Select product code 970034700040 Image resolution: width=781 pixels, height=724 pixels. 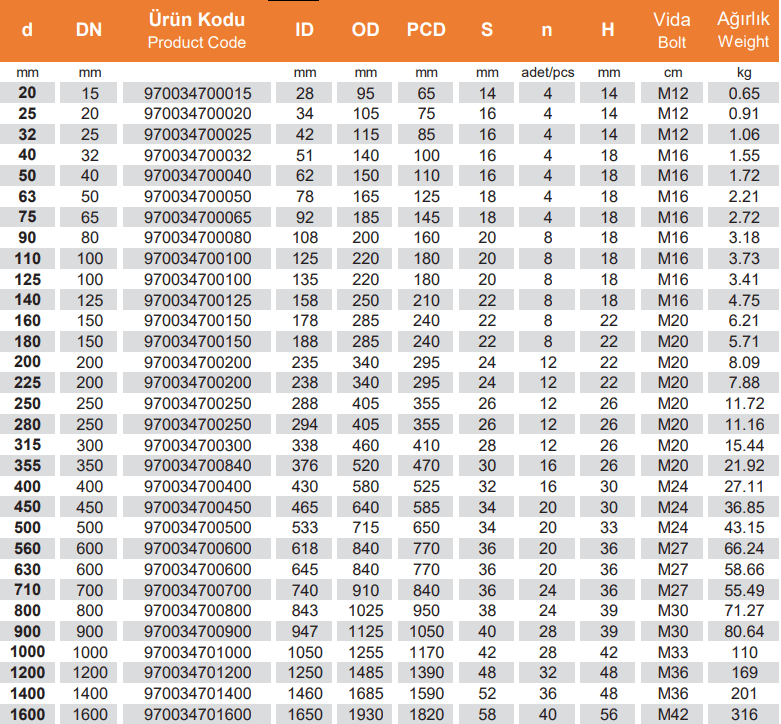click(197, 176)
